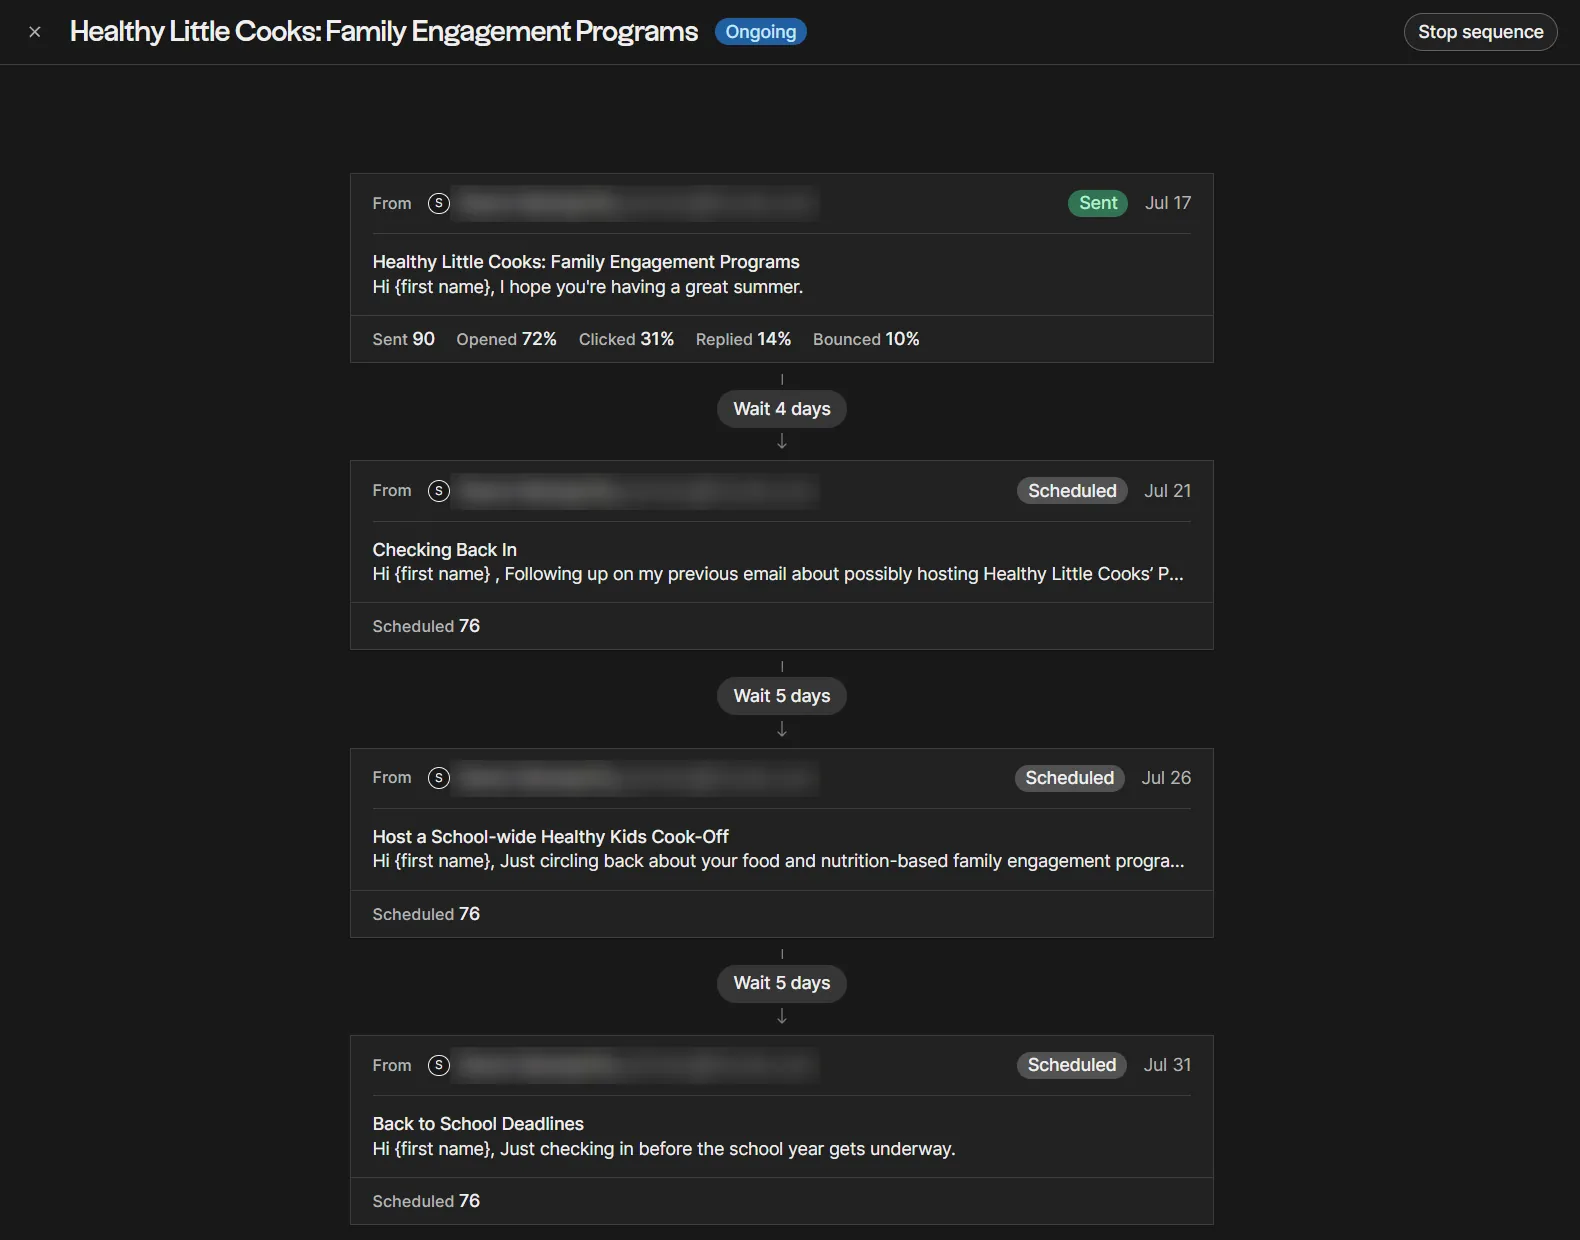Click the sender avatar icon in the Jul 26 email

coord(439,778)
